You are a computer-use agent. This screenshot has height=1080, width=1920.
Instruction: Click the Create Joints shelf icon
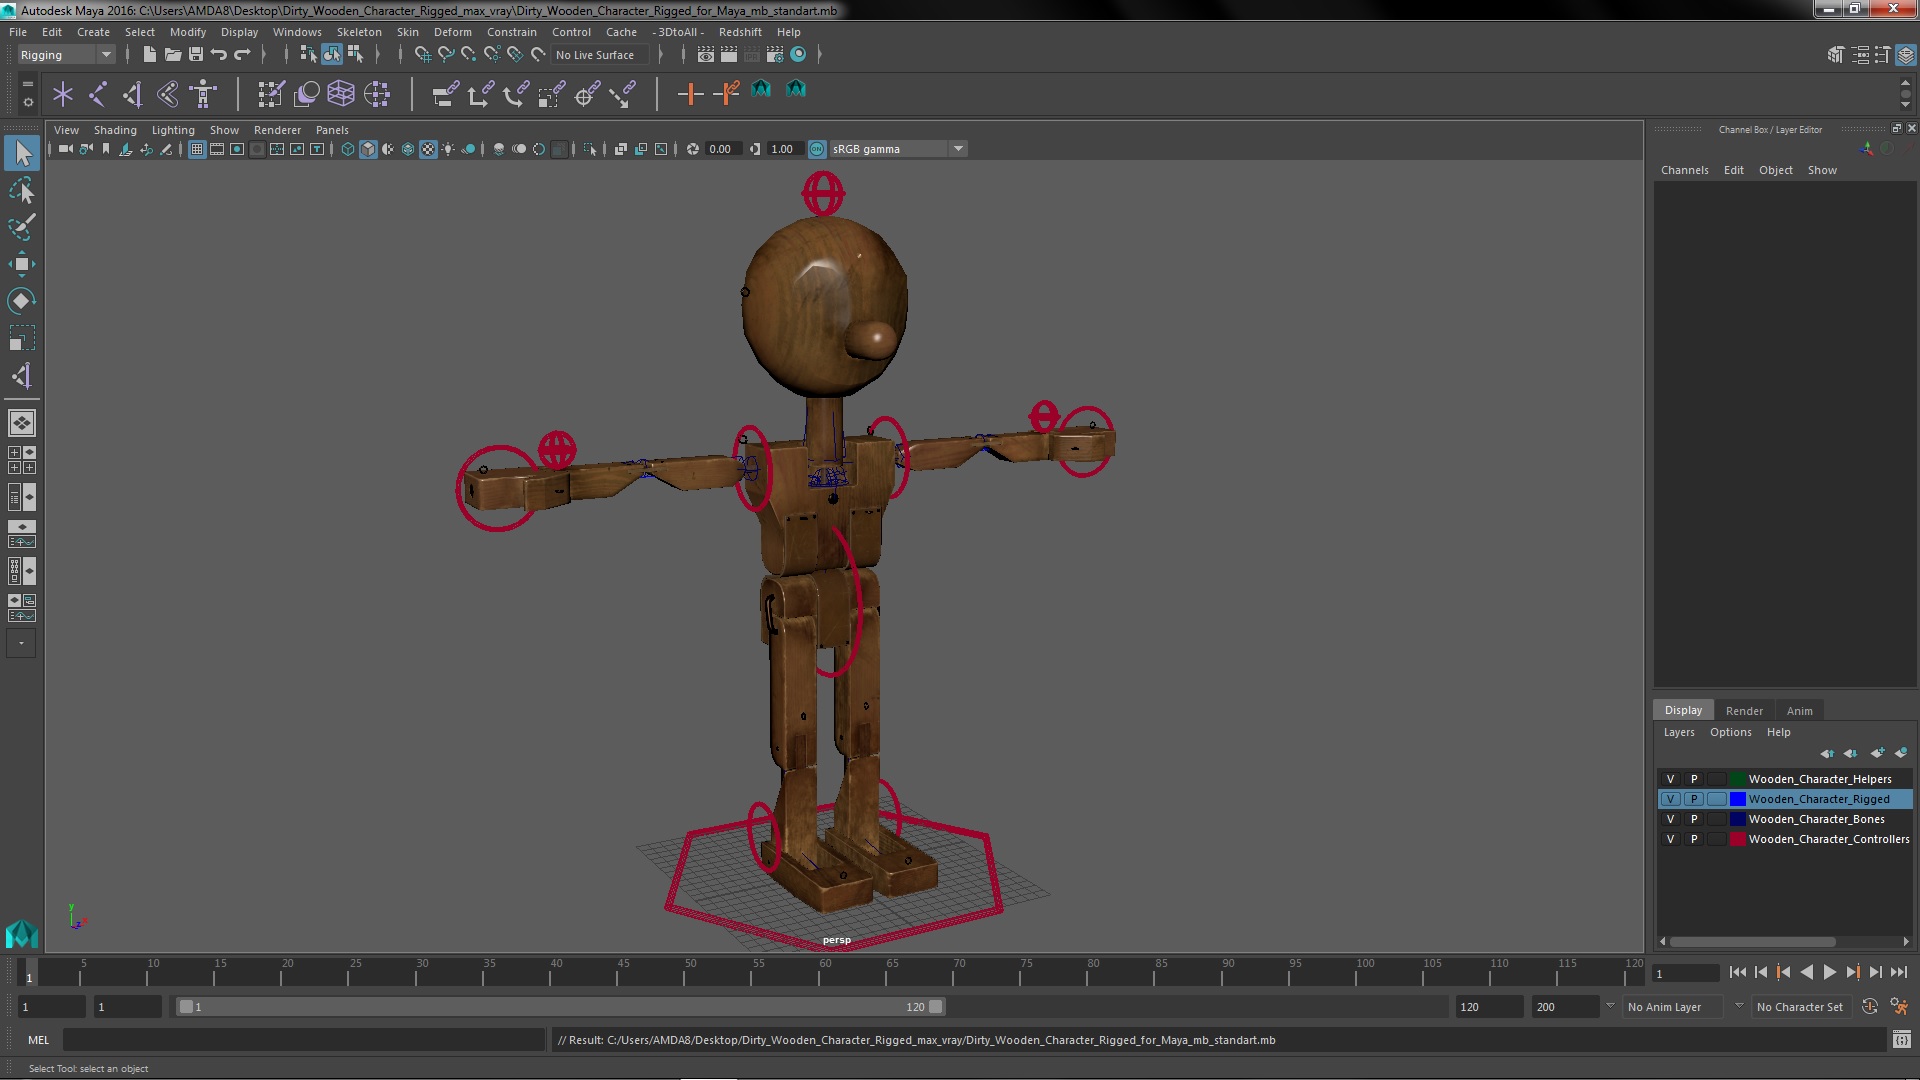click(x=98, y=94)
